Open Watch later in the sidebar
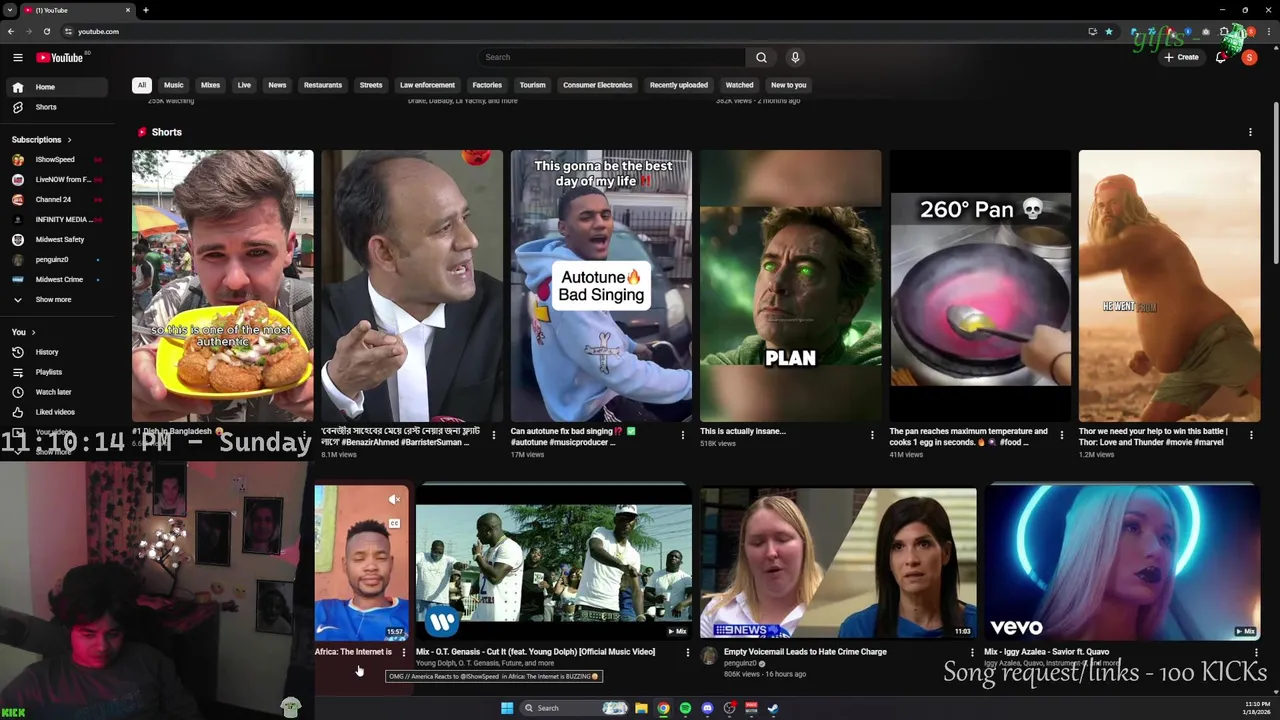 click(56, 392)
